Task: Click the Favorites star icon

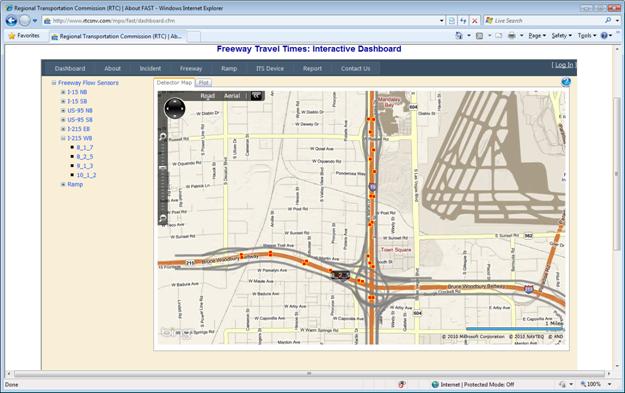Action: point(12,36)
